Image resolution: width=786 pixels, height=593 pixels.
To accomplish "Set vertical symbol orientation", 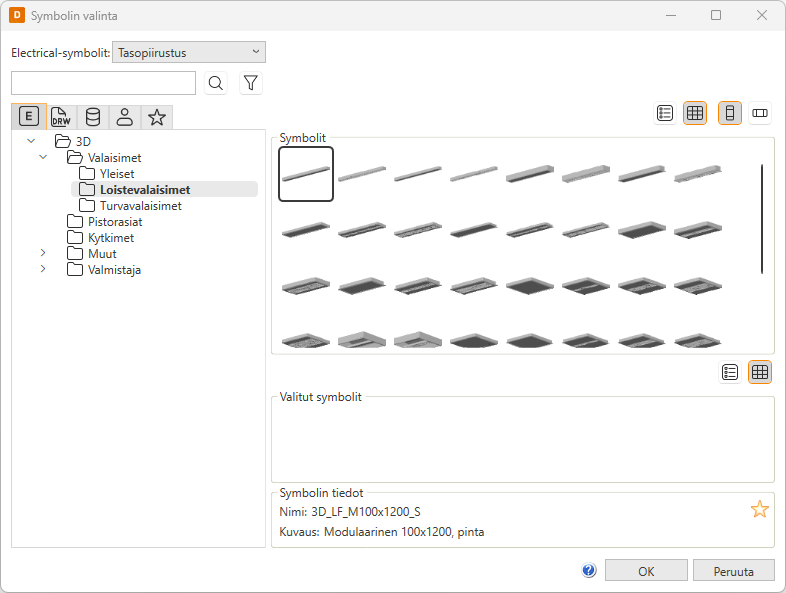I will 730,113.
